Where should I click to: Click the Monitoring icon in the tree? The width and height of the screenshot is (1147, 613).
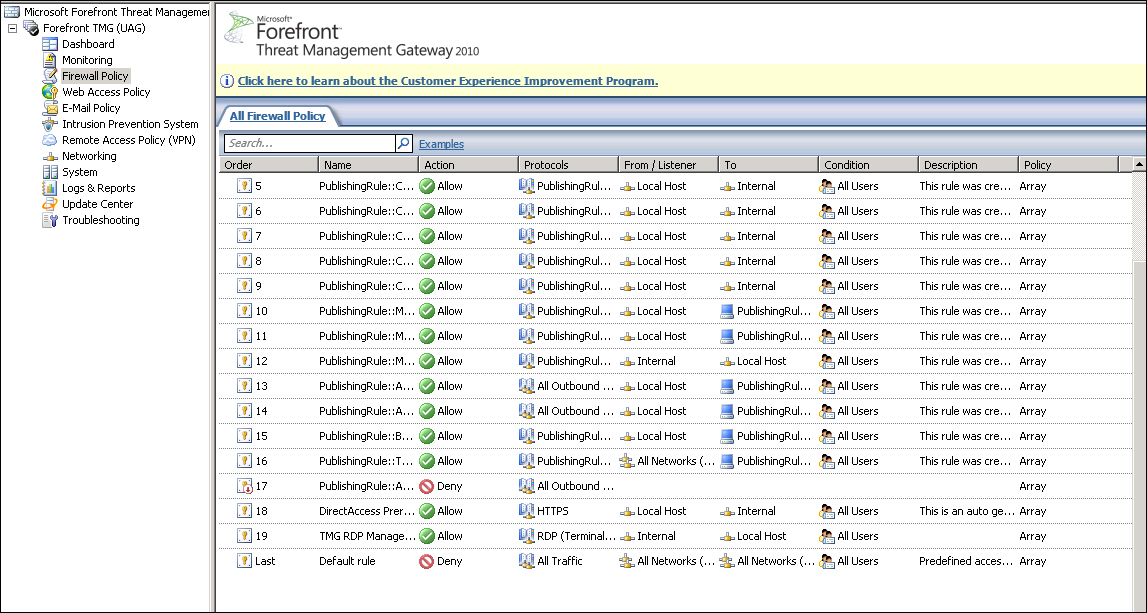click(x=50, y=60)
